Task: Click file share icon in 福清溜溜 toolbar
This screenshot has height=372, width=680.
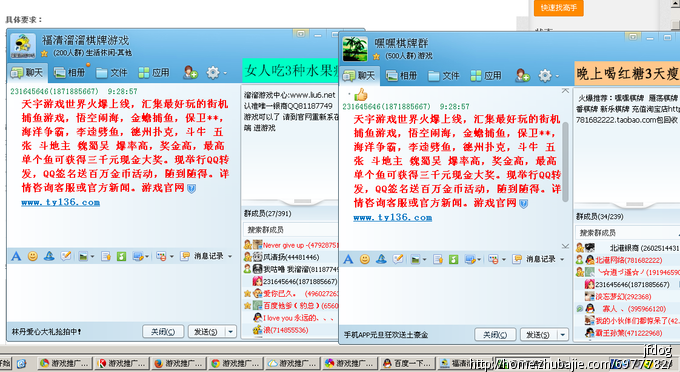Action: 106,257
